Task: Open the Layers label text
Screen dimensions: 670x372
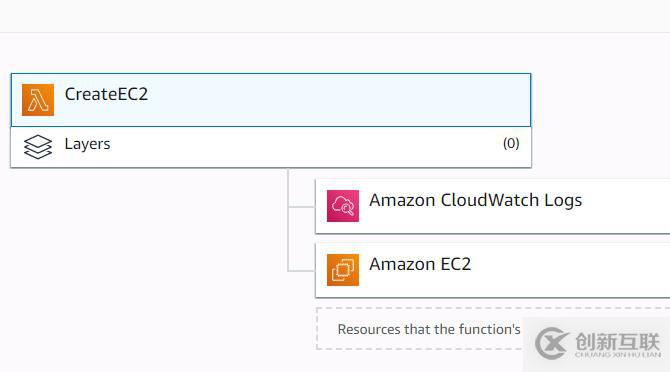Action: point(87,144)
